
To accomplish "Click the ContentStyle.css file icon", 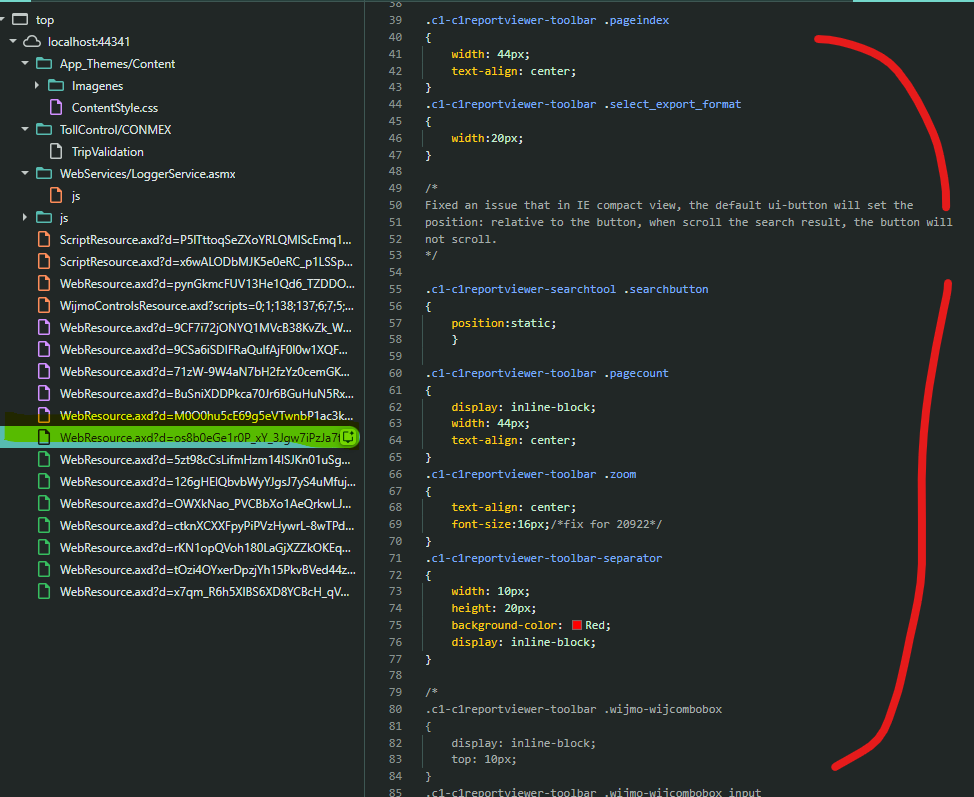I will (x=56, y=107).
